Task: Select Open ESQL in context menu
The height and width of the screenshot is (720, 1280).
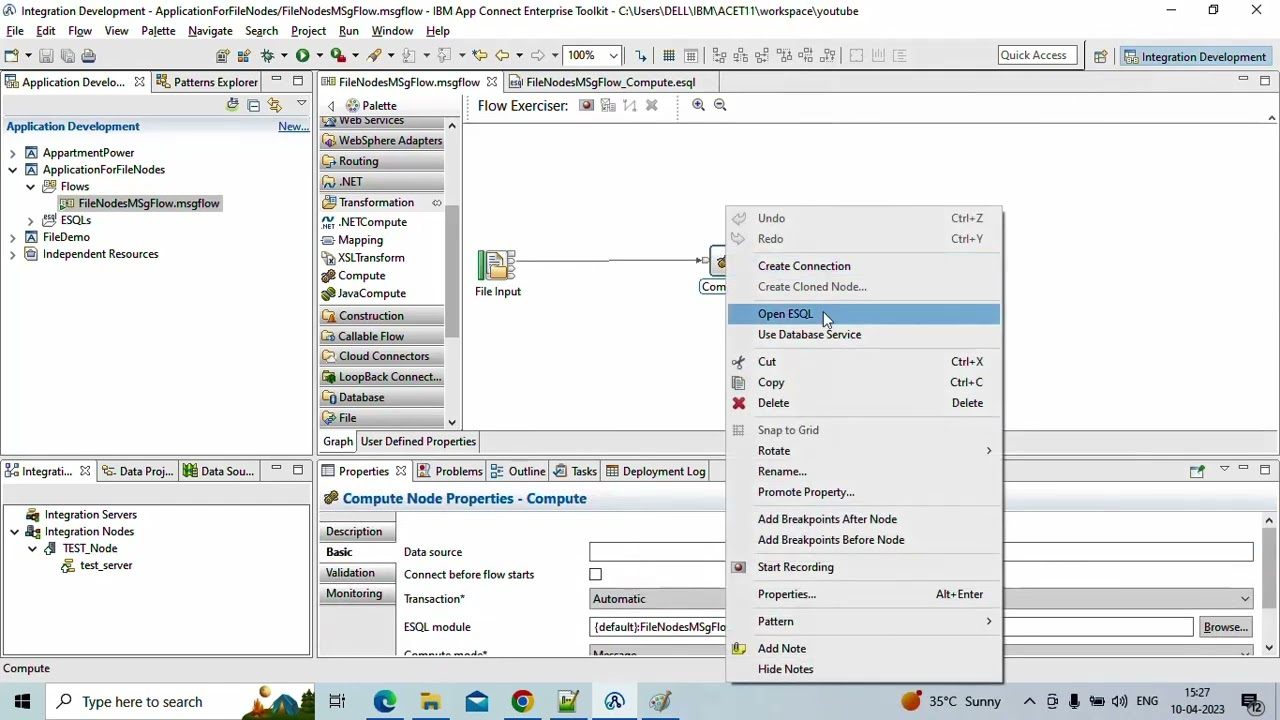Action: 863,314
